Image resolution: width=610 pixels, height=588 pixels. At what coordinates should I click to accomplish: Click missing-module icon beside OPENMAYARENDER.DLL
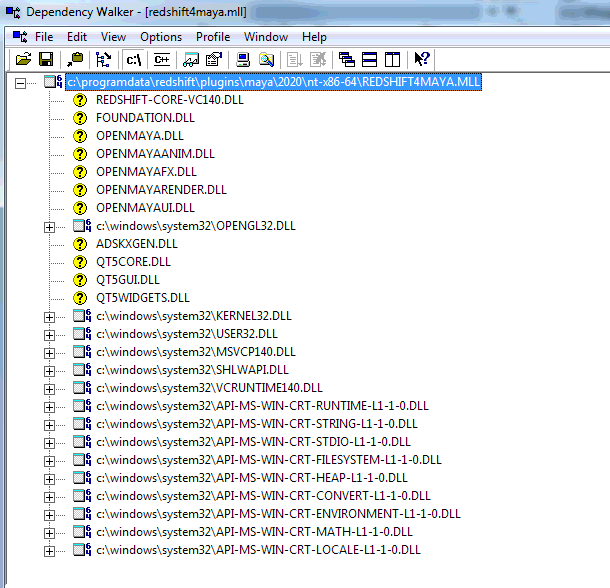[80, 190]
